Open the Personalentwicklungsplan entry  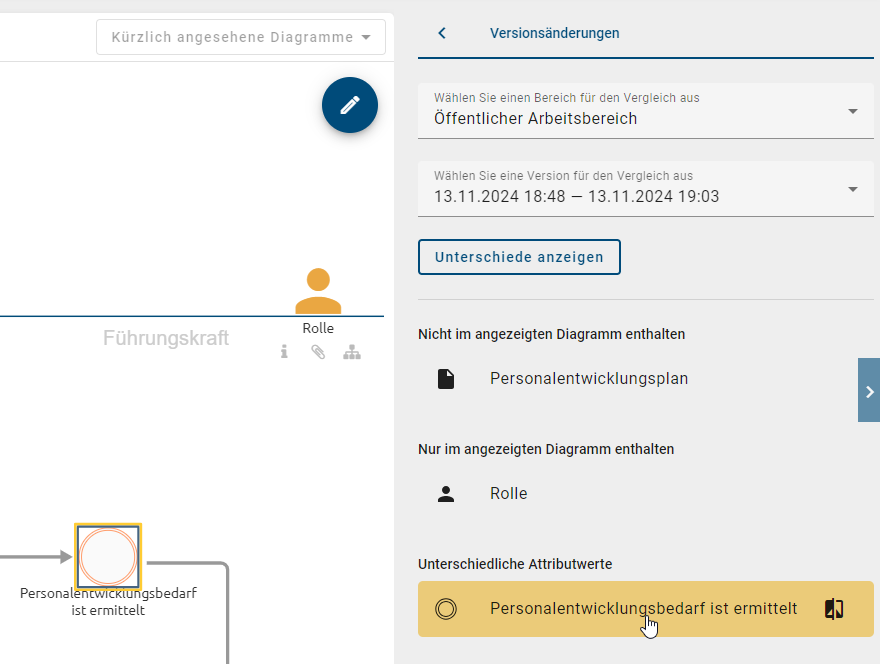coord(590,378)
